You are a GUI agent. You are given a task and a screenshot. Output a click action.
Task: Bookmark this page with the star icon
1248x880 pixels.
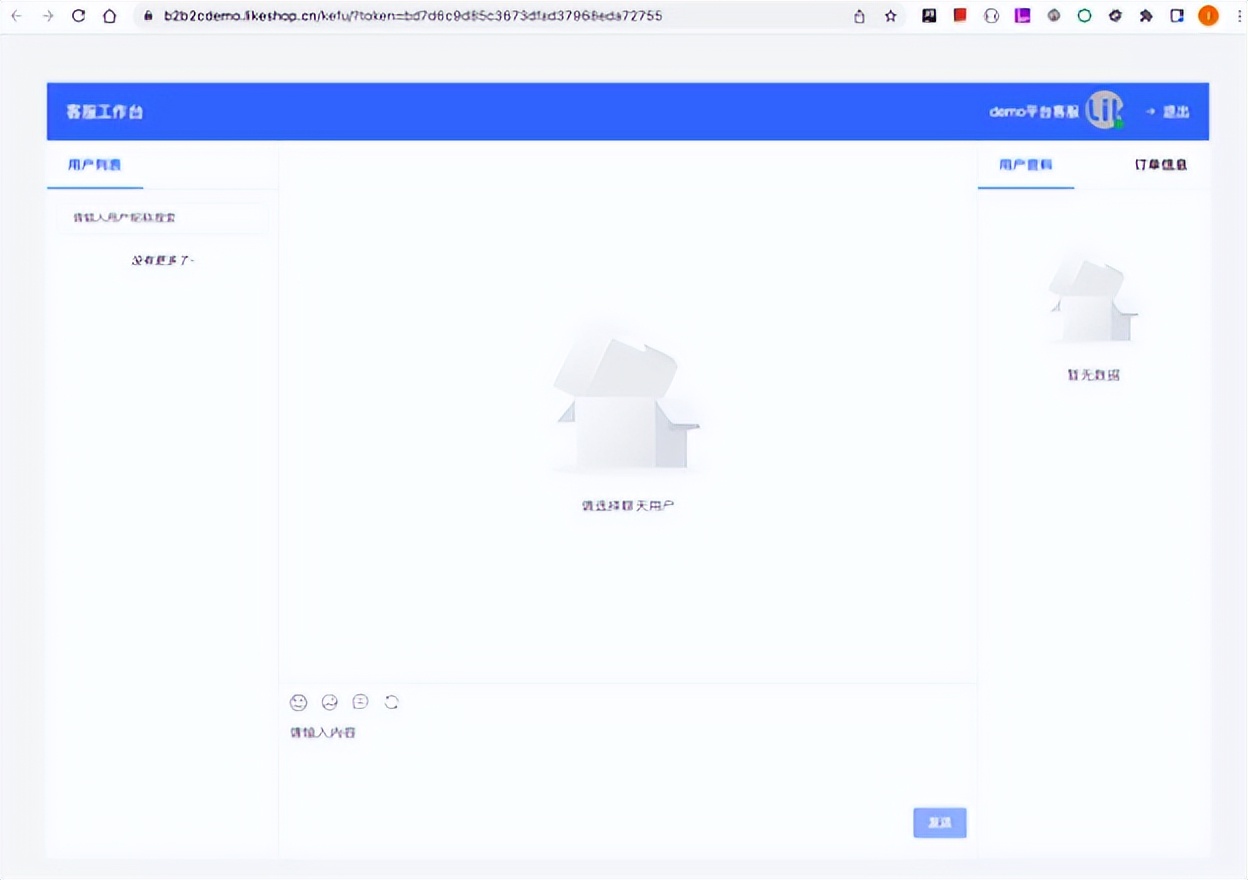tap(890, 16)
